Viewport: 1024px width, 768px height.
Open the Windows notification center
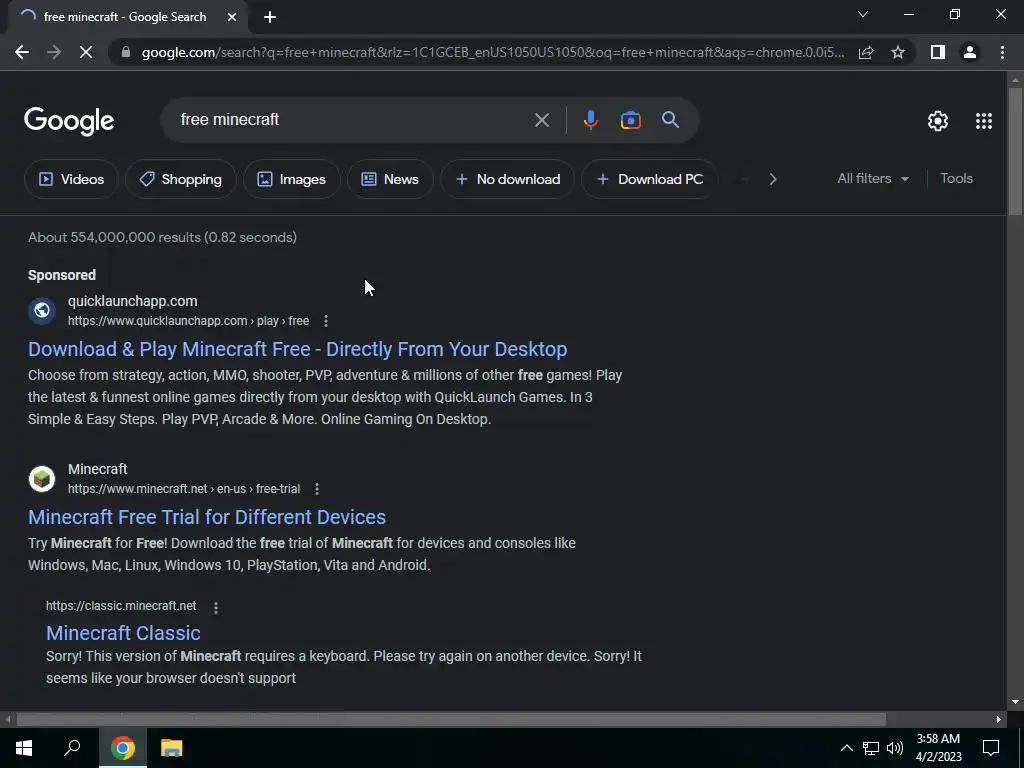[991, 748]
